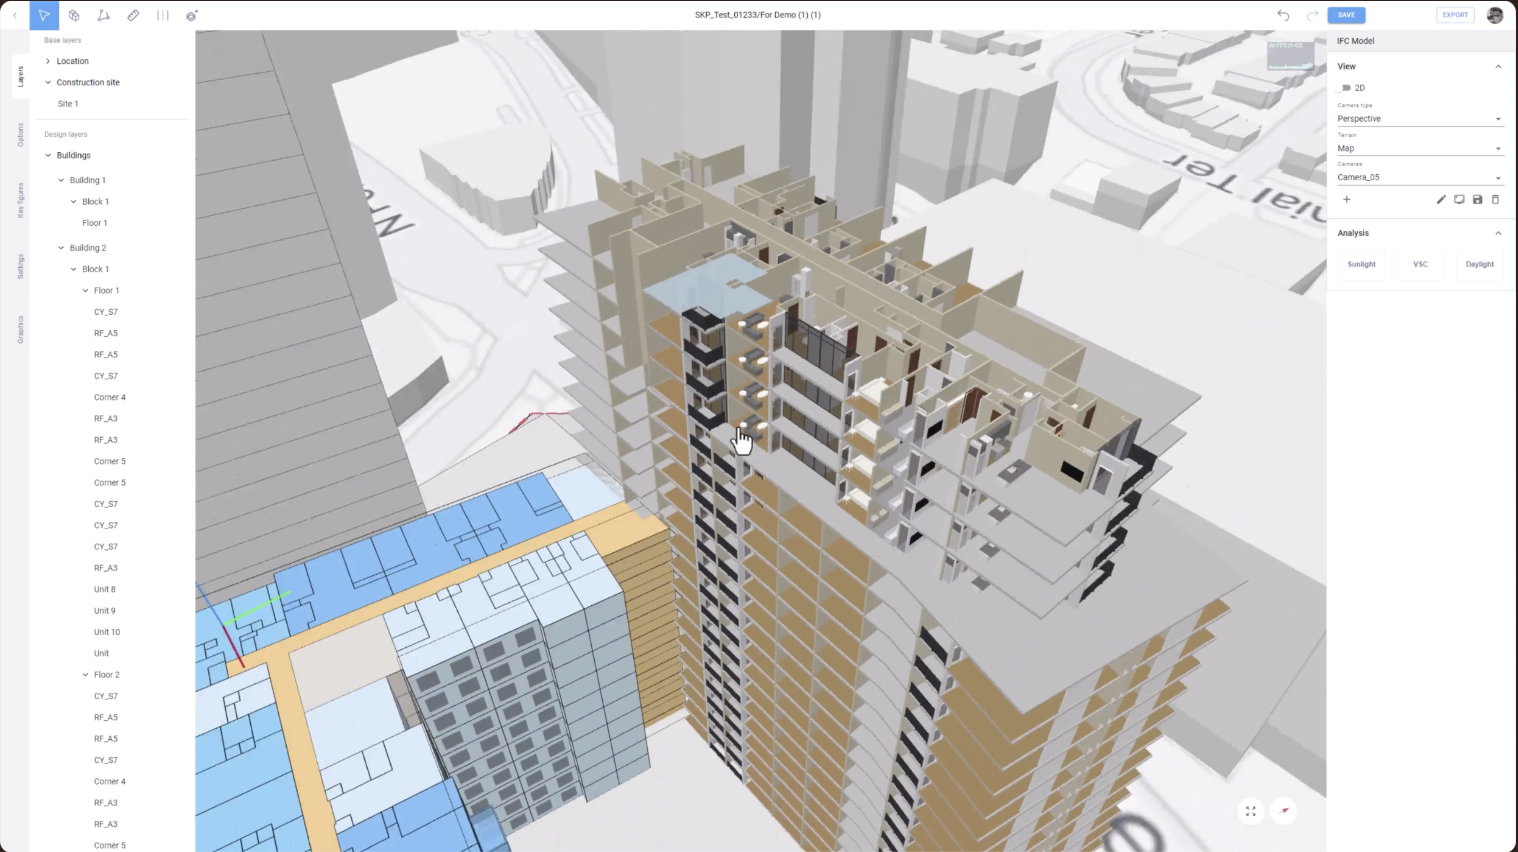Choose the polyline path drawing tool
Screen dimensions: 1518x852
pyautogui.click(x=103, y=15)
